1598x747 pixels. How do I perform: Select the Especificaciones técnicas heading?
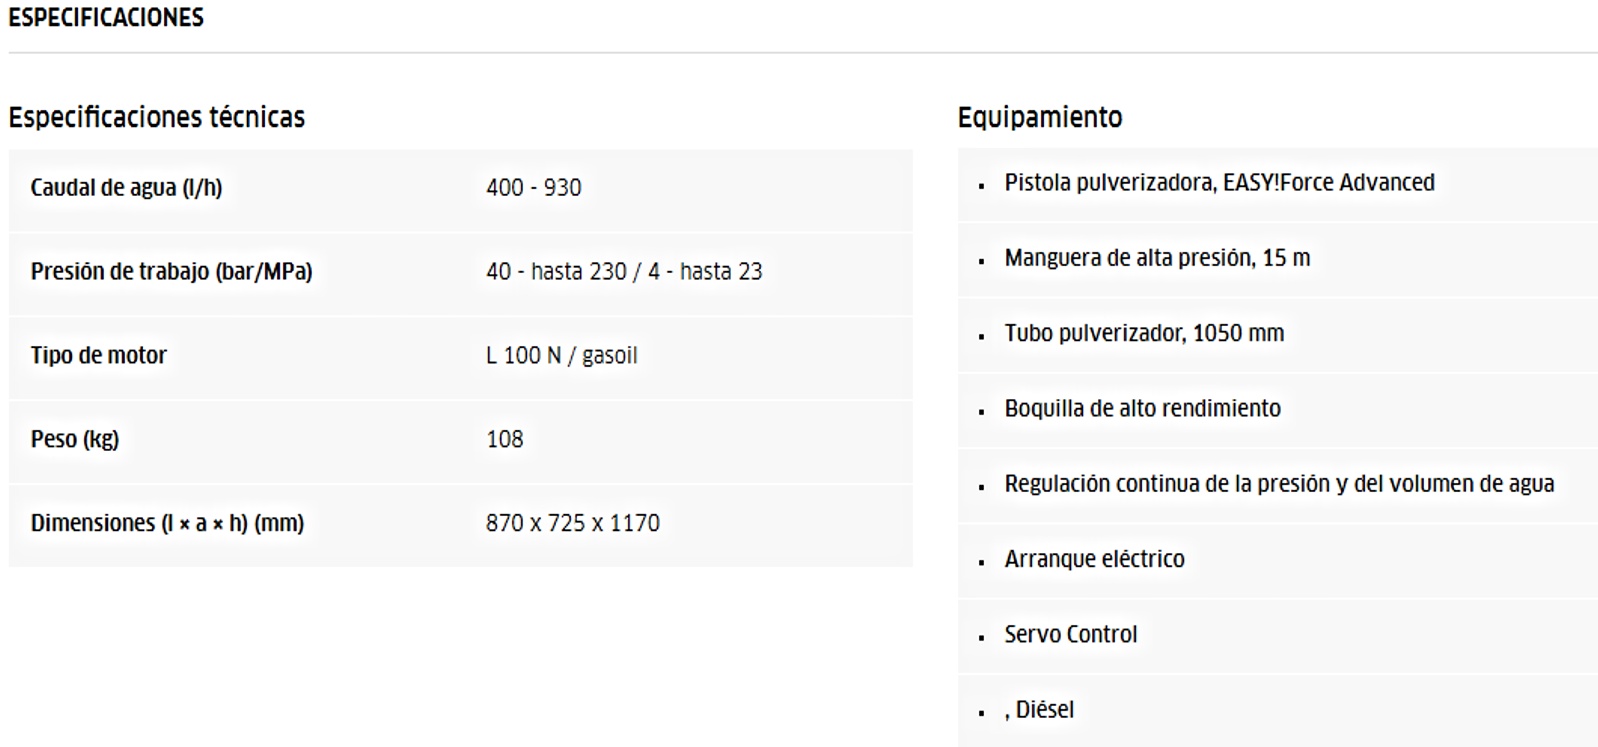tap(157, 117)
